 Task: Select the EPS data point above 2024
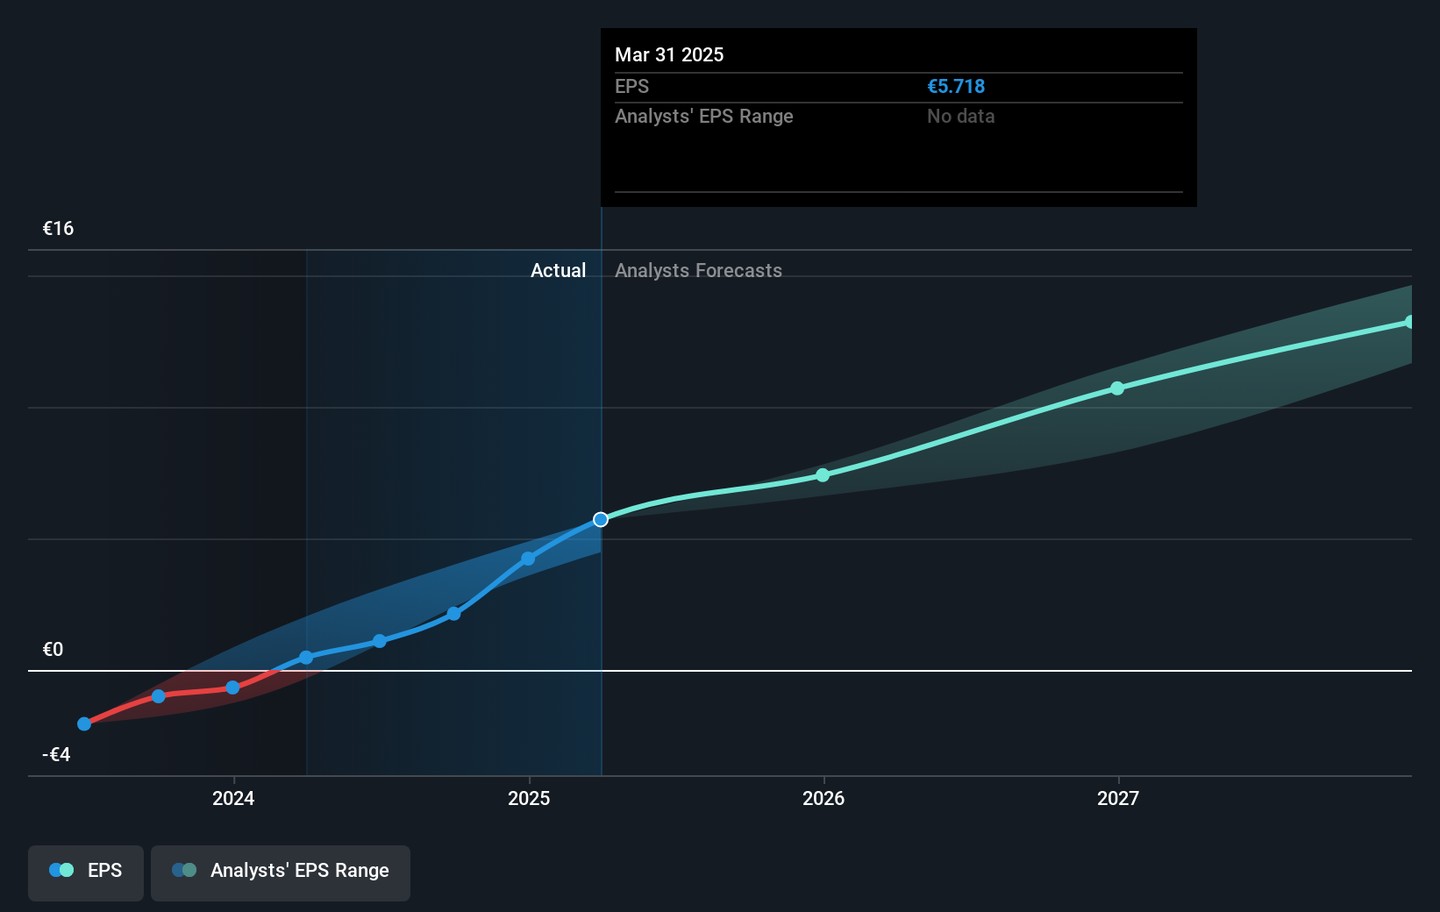(x=233, y=687)
